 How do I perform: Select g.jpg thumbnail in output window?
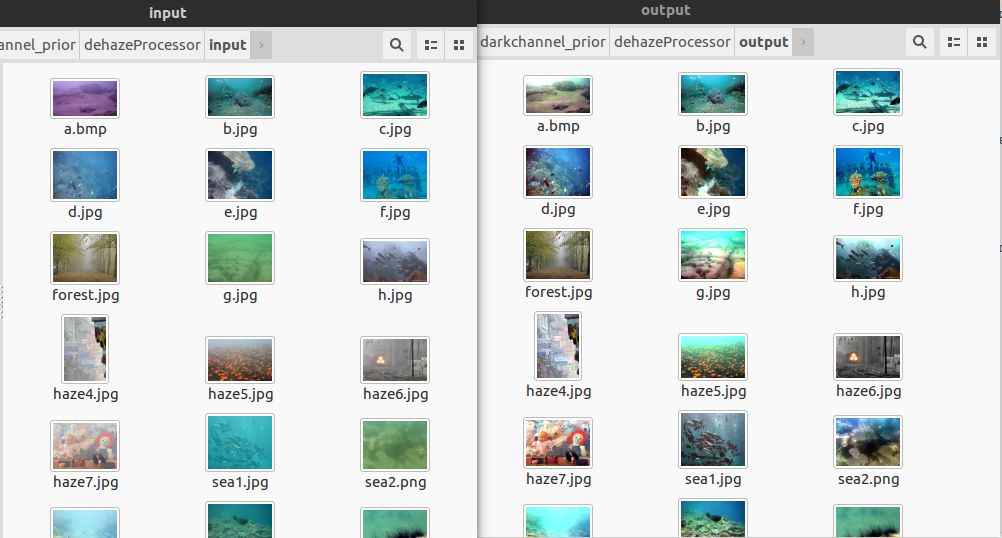[x=713, y=255]
